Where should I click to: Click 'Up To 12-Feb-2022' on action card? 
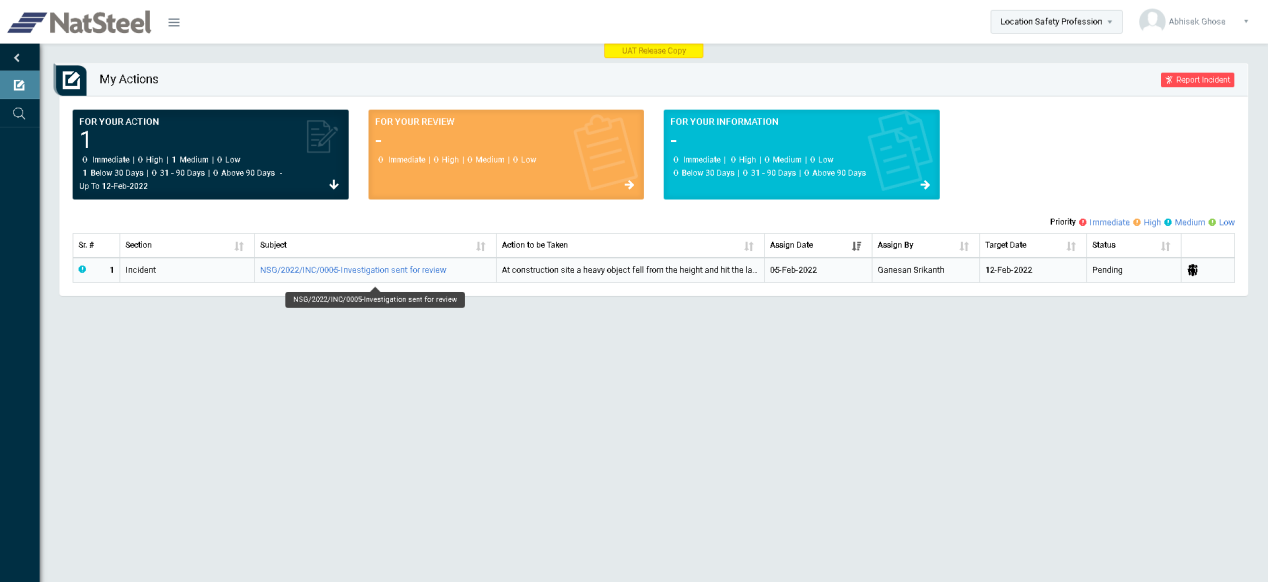click(x=113, y=186)
